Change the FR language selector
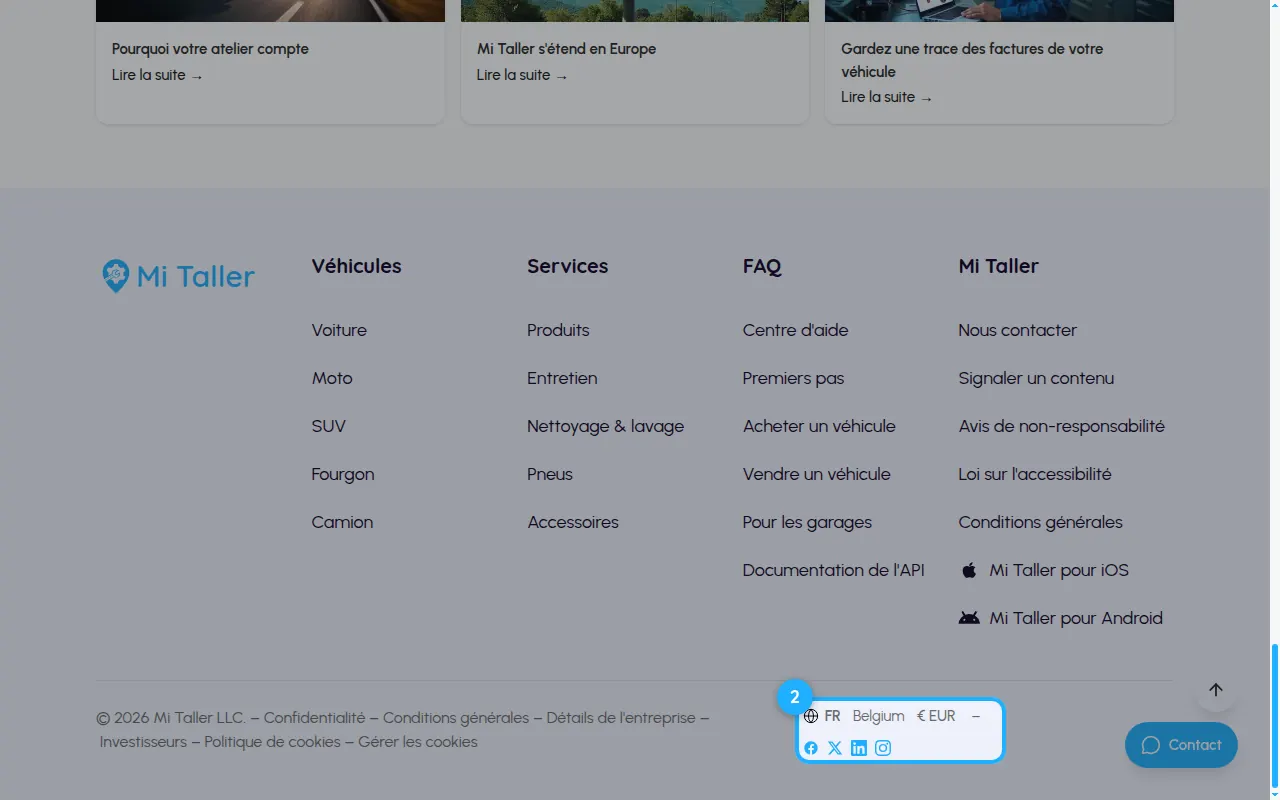Screen dimensions: 1280x800 [833, 716]
